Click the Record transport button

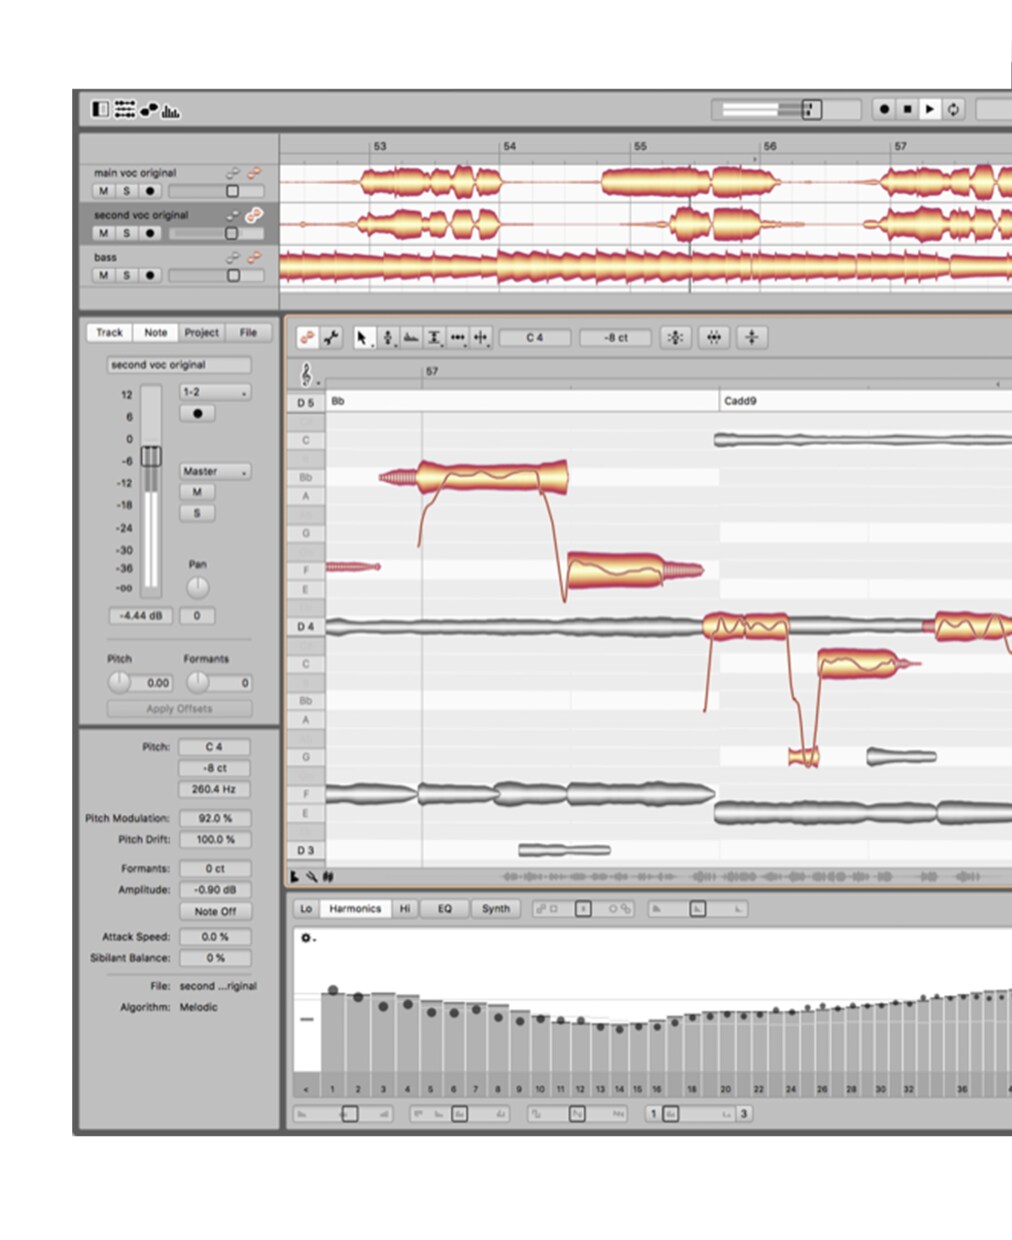point(884,109)
